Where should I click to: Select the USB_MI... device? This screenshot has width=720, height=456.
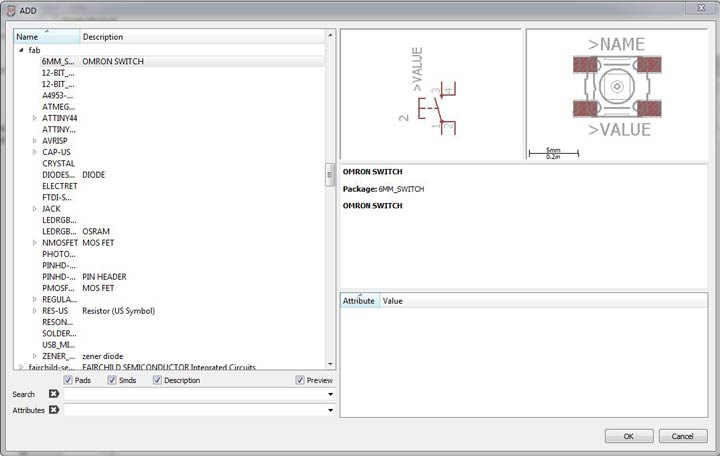coord(59,345)
